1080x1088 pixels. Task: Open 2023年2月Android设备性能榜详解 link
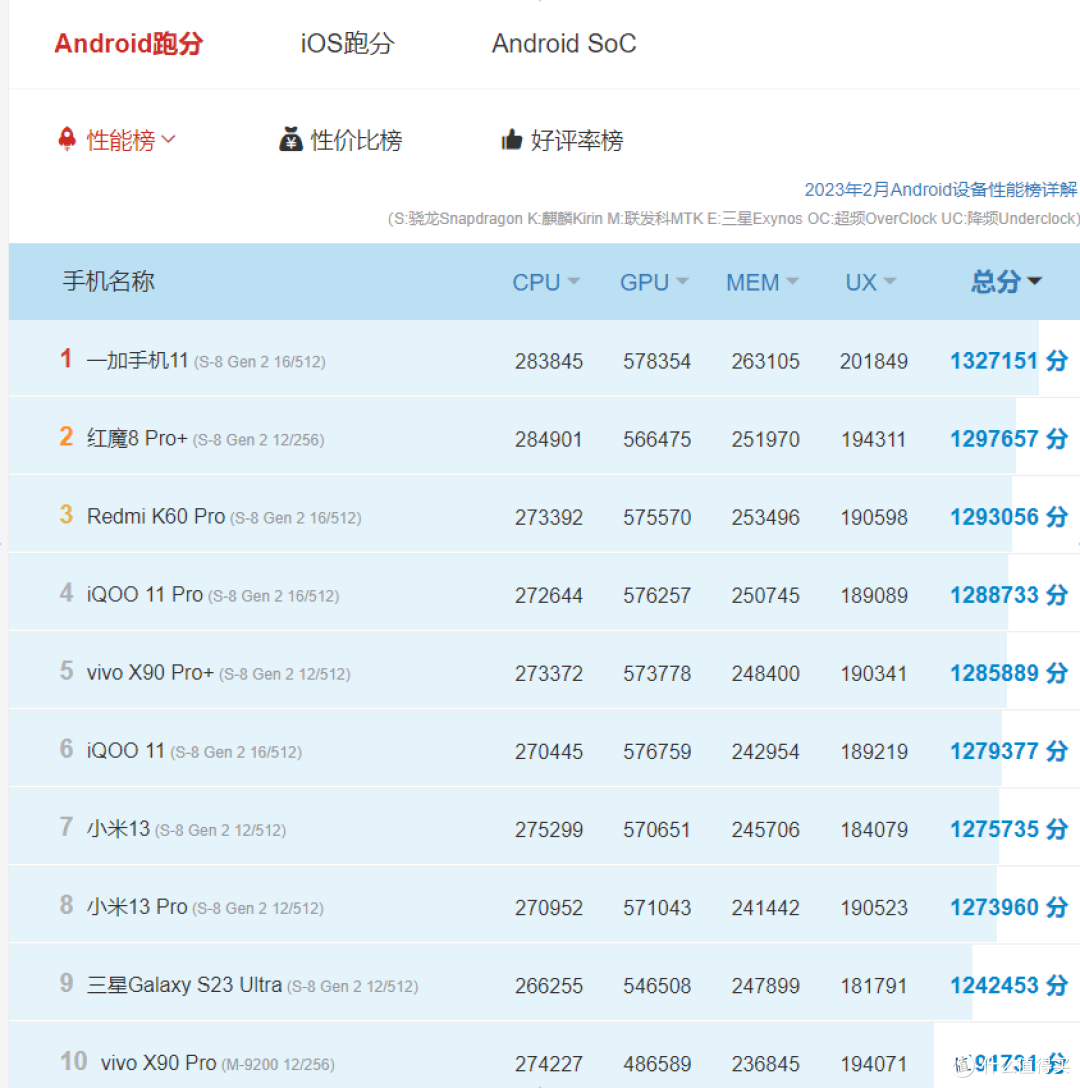tap(940, 189)
